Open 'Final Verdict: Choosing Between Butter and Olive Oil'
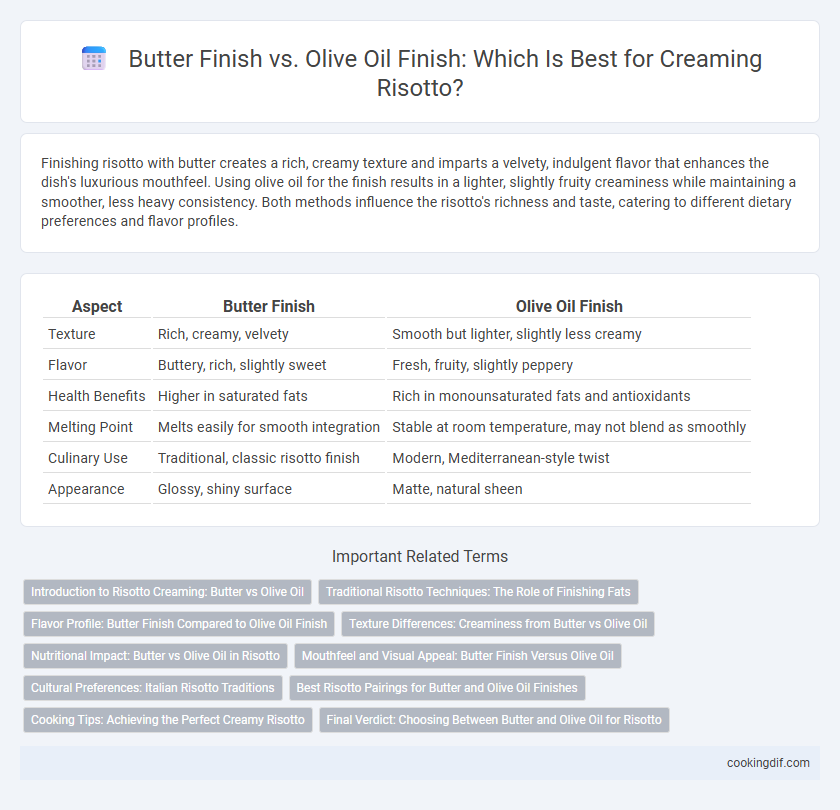This screenshot has width=840, height=810. point(494,720)
